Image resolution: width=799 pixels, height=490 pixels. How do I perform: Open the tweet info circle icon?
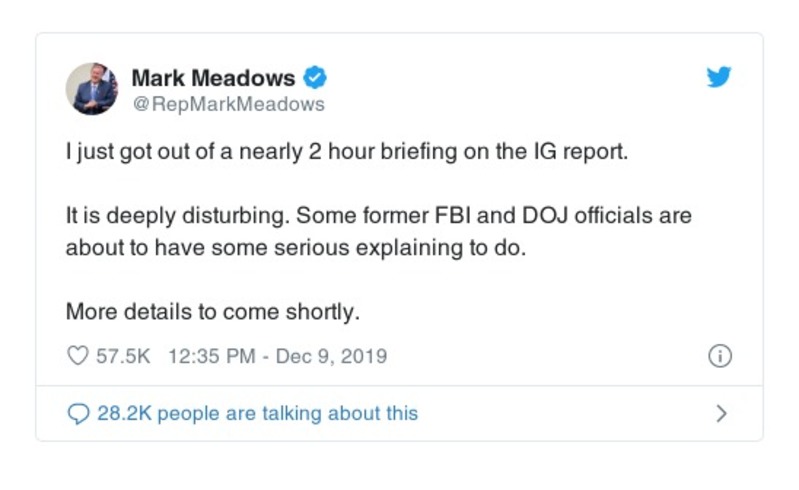click(x=719, y=356)
